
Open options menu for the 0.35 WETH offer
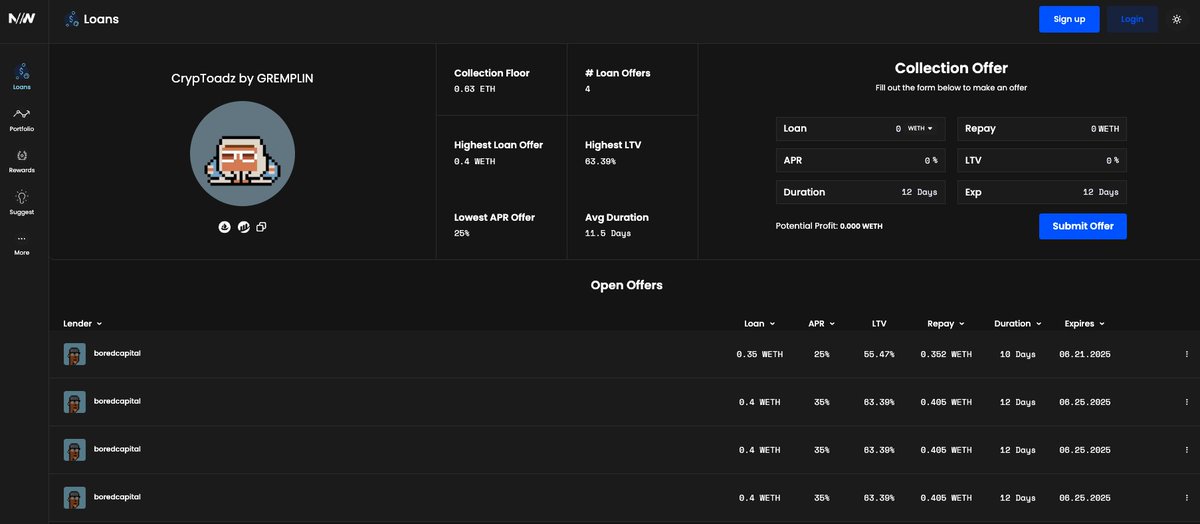[1187, 354]
